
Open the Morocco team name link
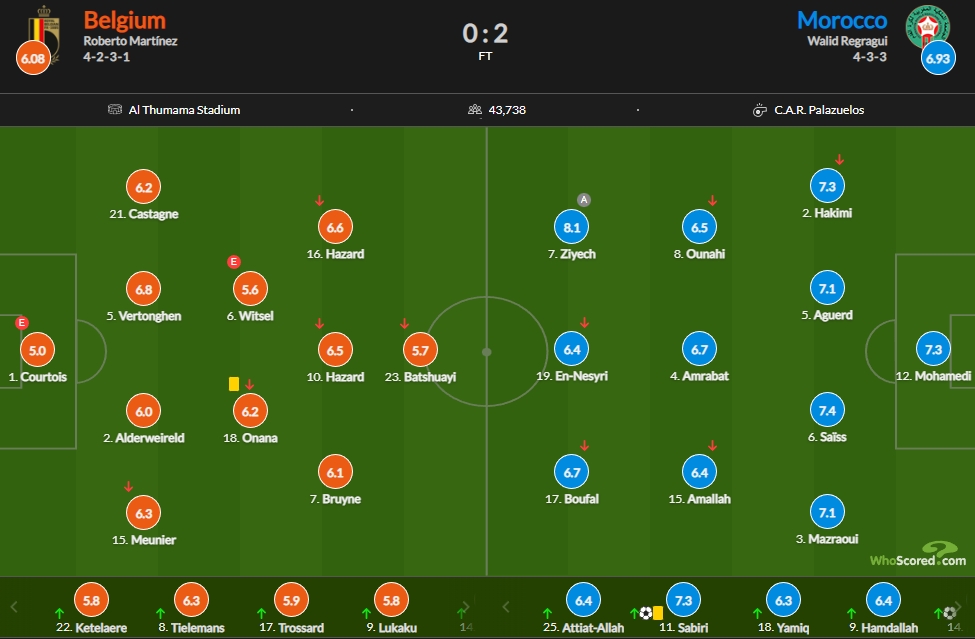tap(842, 21)
